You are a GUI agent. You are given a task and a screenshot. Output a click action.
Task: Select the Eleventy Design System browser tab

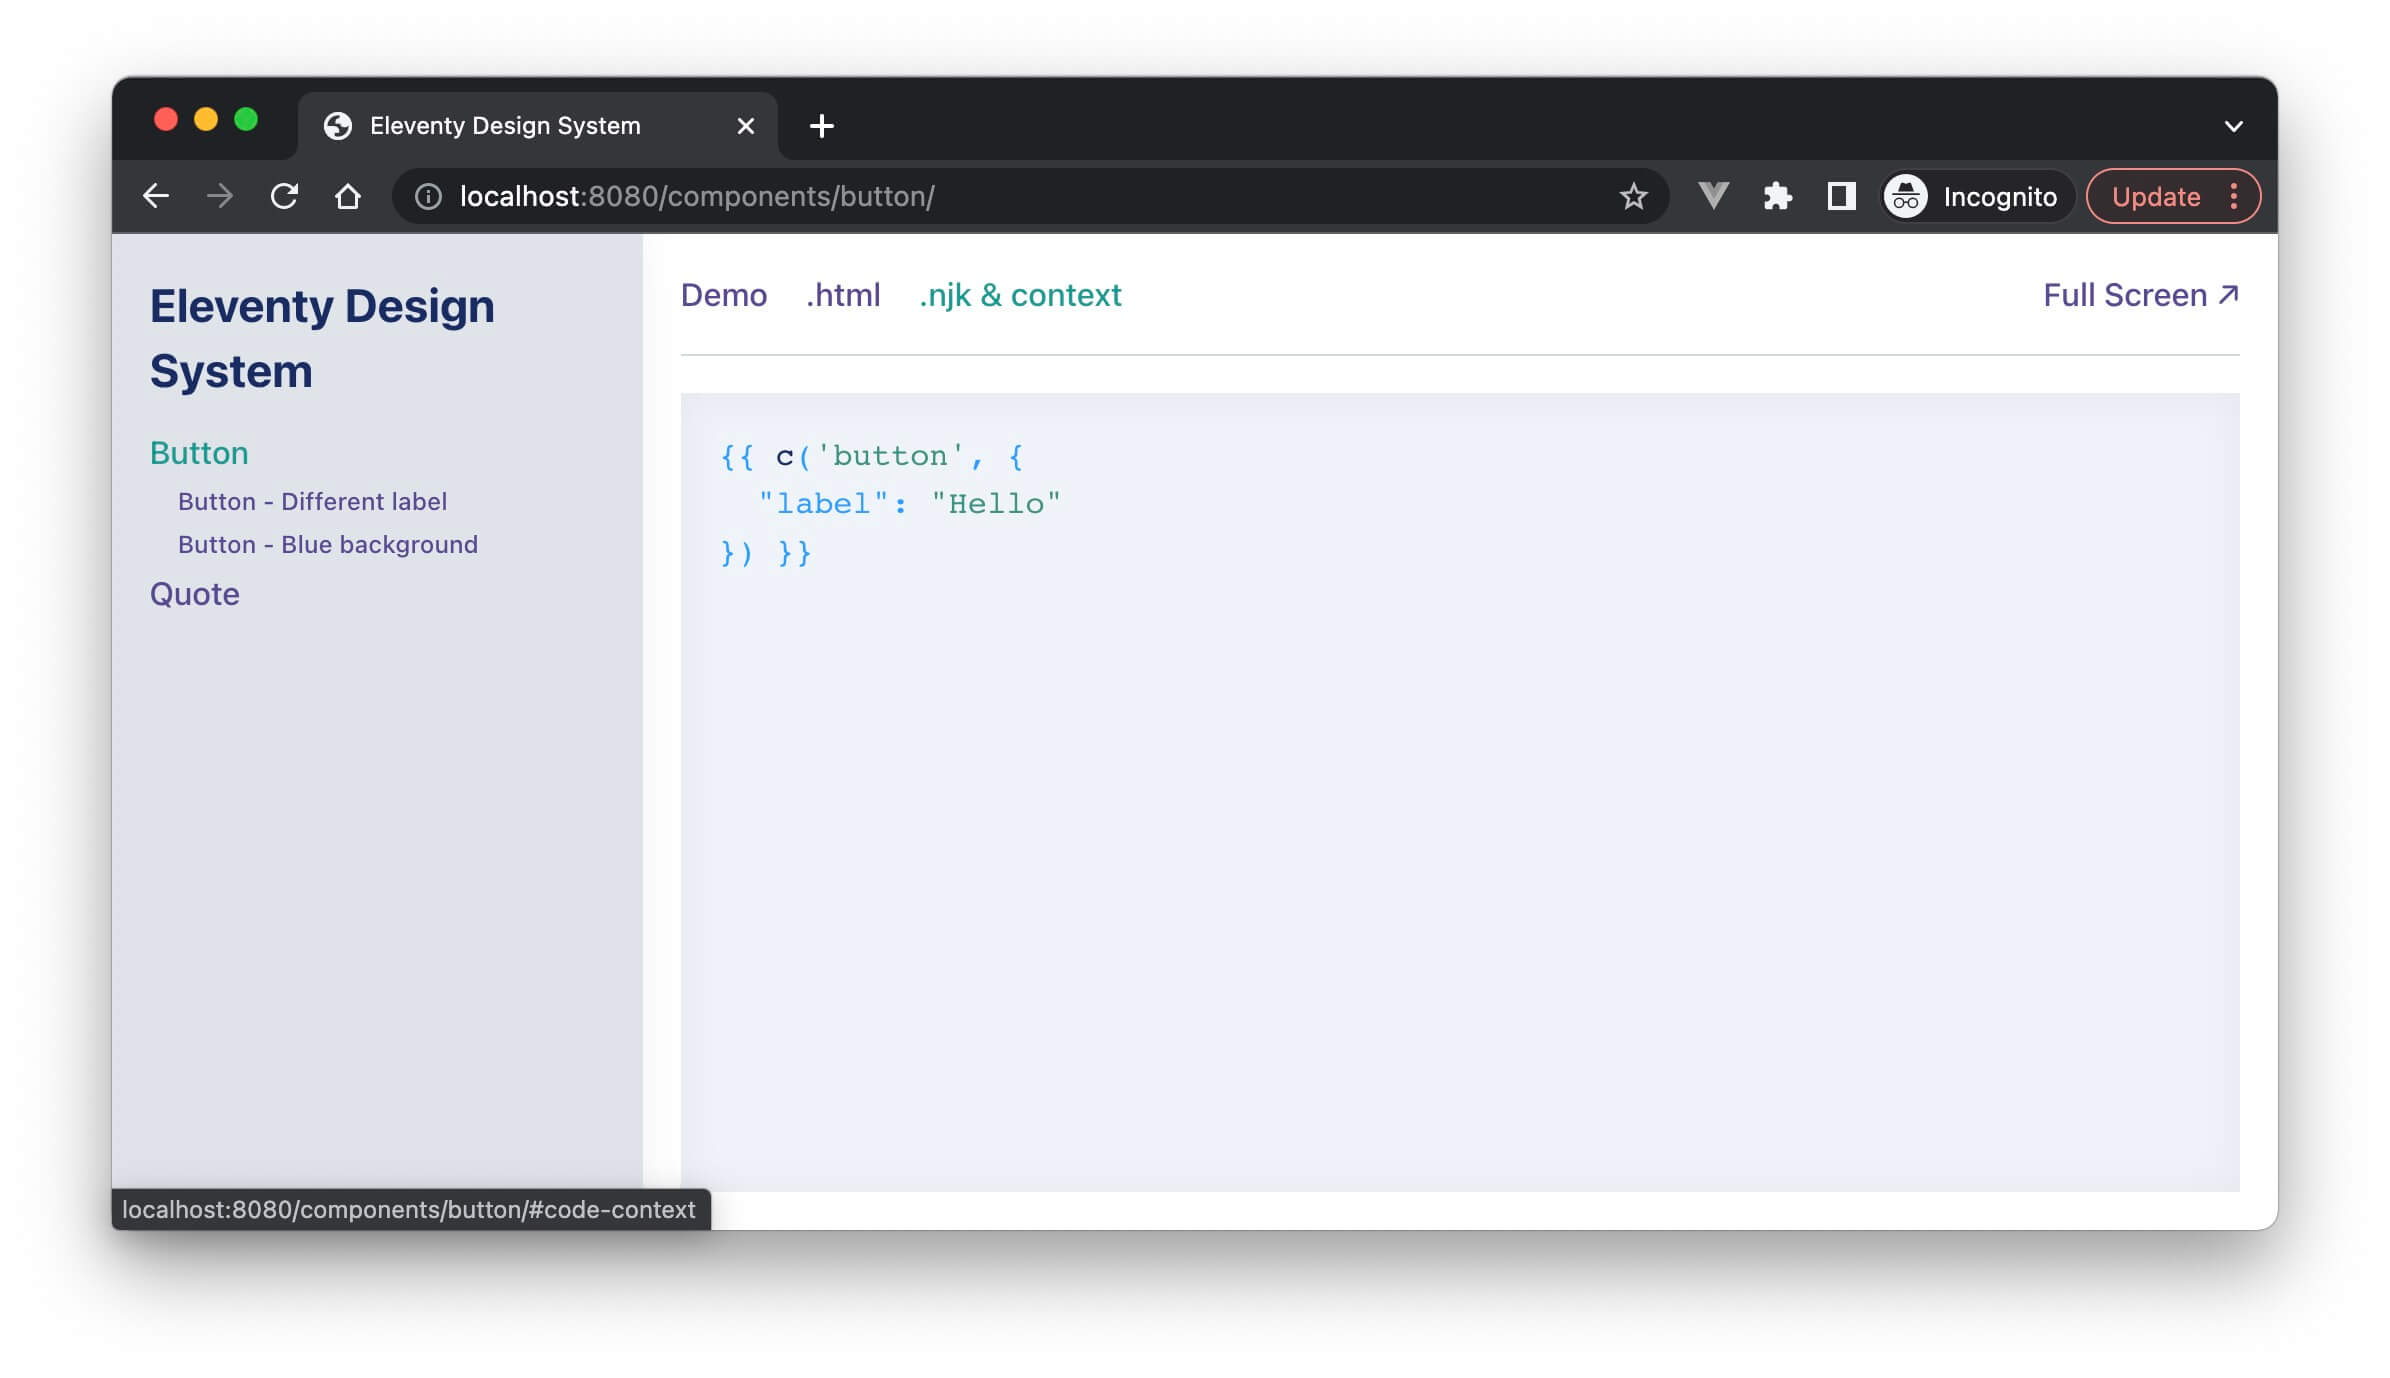538,126
